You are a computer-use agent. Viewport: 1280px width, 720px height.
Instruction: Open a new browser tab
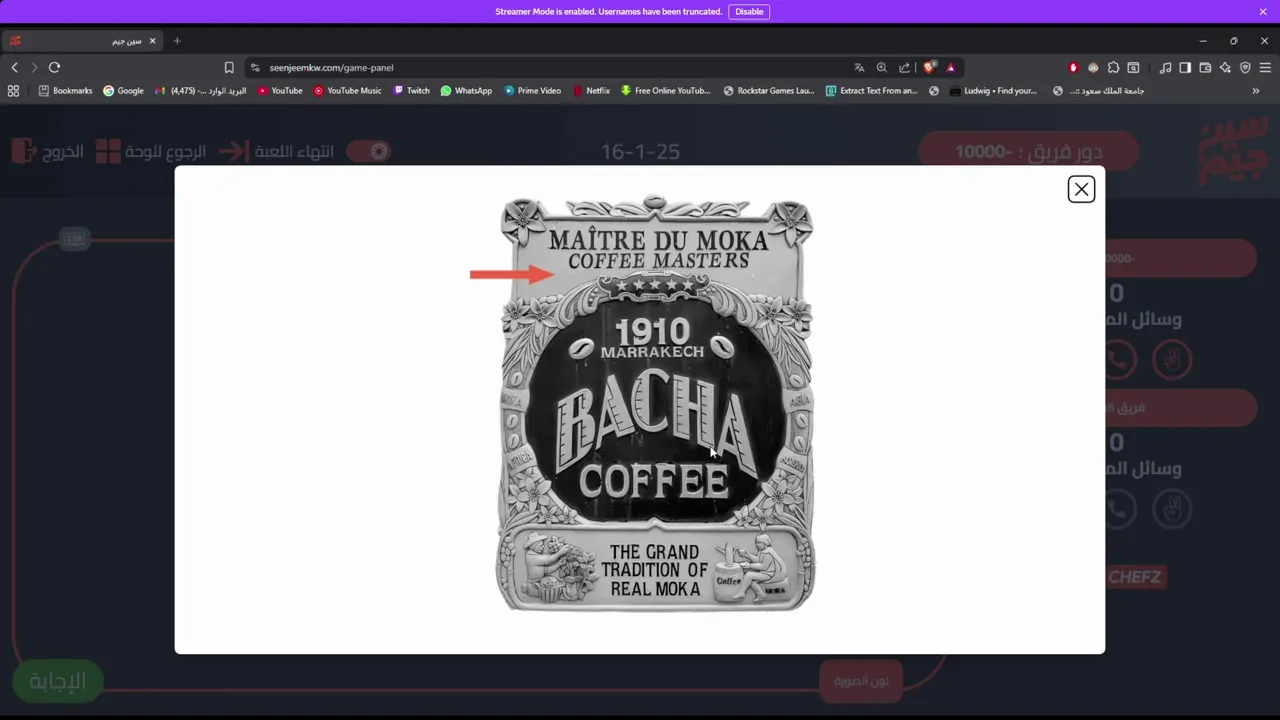tap(177, 41)
